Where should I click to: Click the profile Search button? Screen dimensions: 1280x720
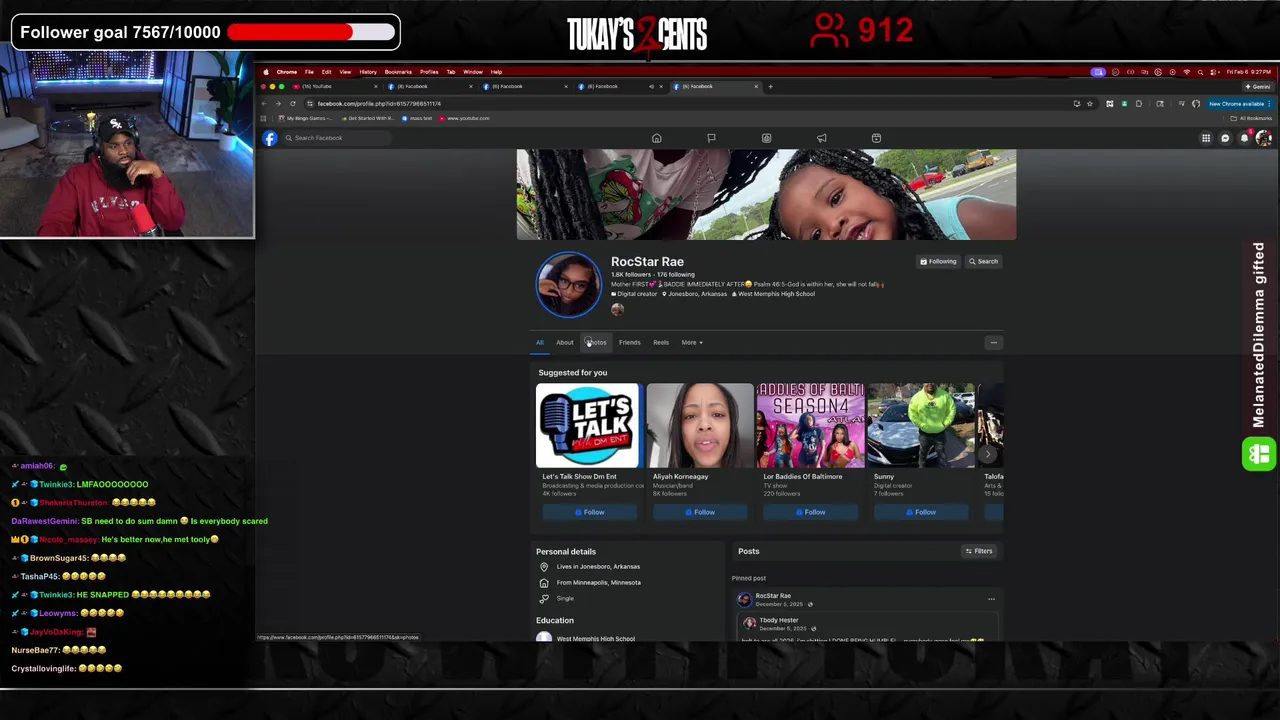tap(983, 262)
